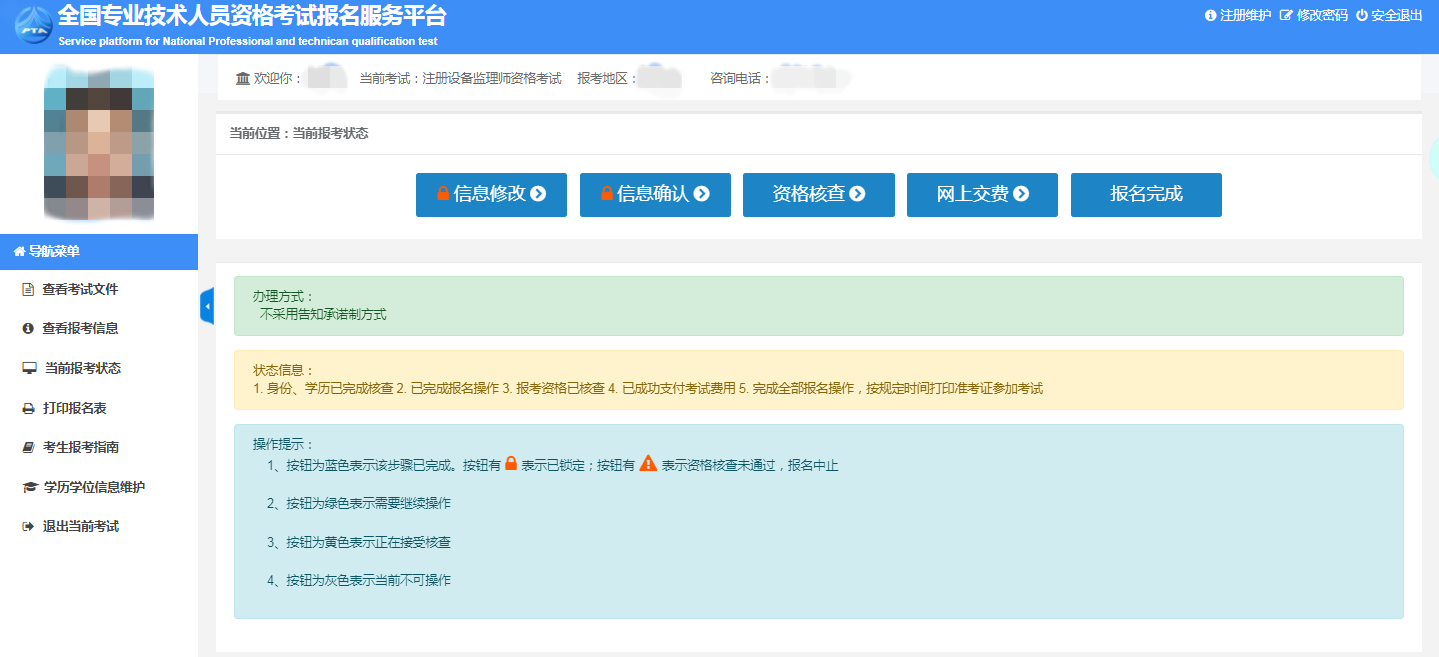
Task: Open 注册维护 in the top header
Action: tap(1238, 15)
